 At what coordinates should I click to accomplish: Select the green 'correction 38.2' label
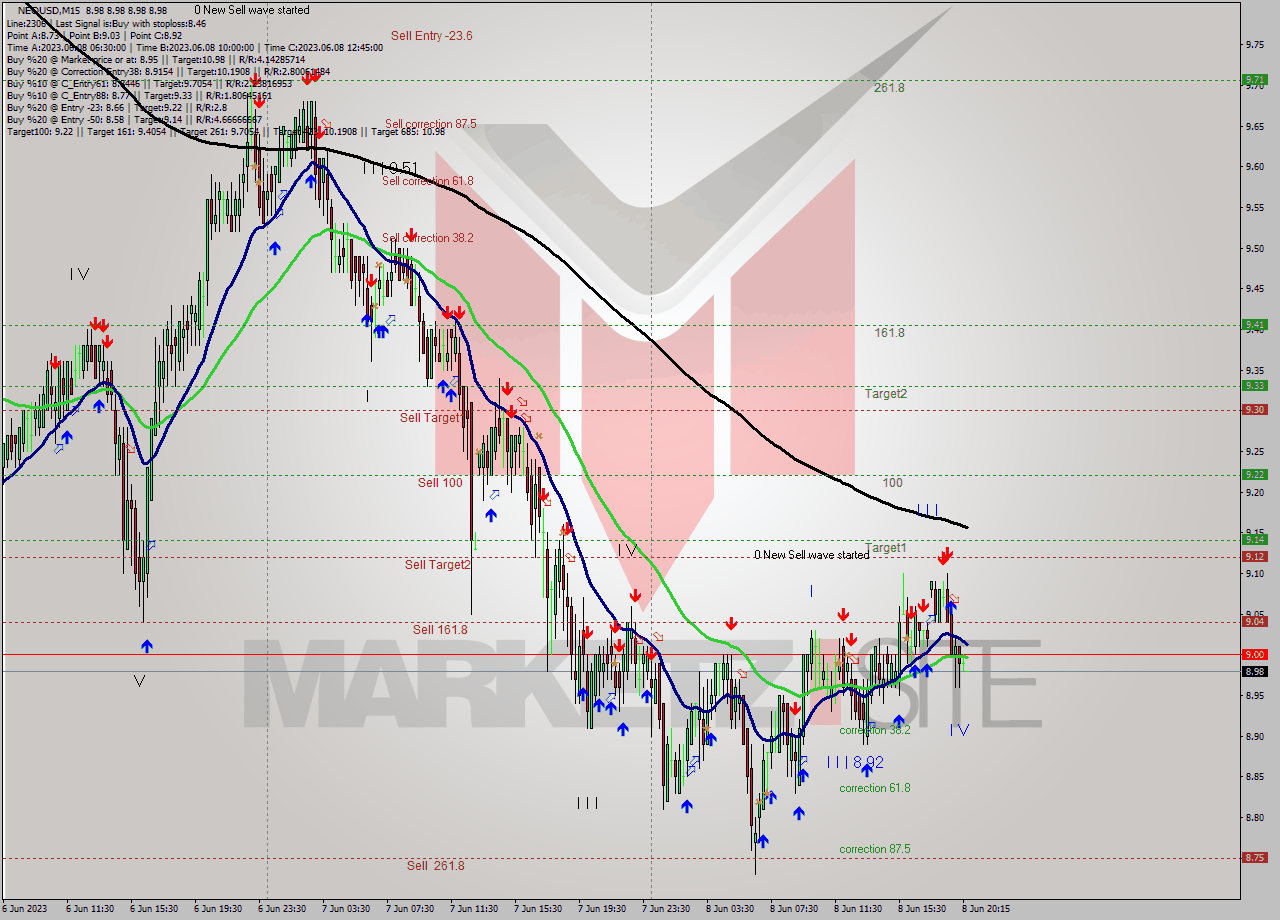tap(875, 730)
